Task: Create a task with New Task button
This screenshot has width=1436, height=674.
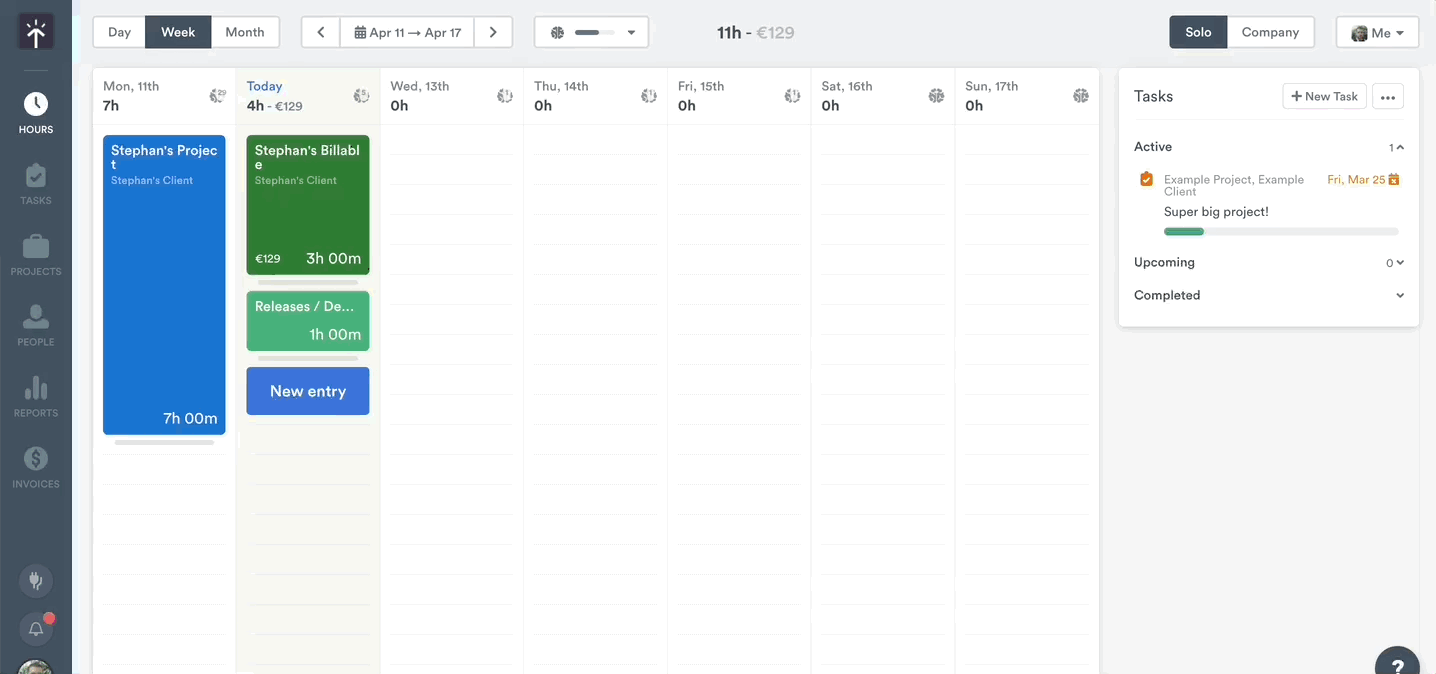Action: (1323, 95)
